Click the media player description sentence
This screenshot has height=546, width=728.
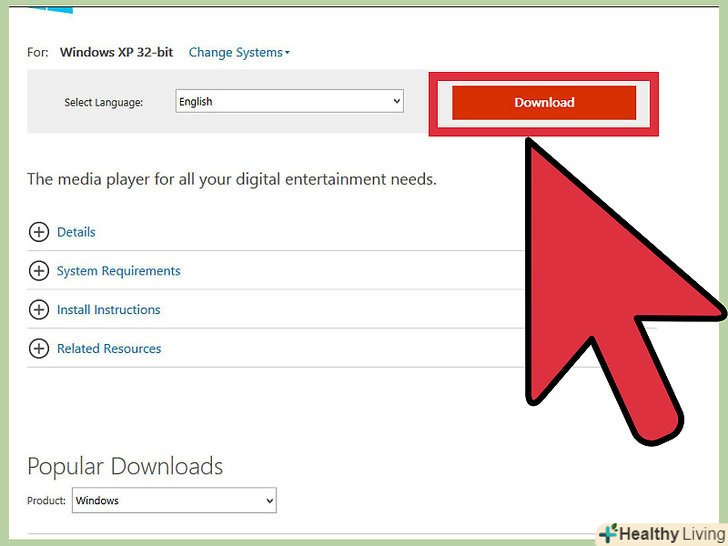pos(232,179)
